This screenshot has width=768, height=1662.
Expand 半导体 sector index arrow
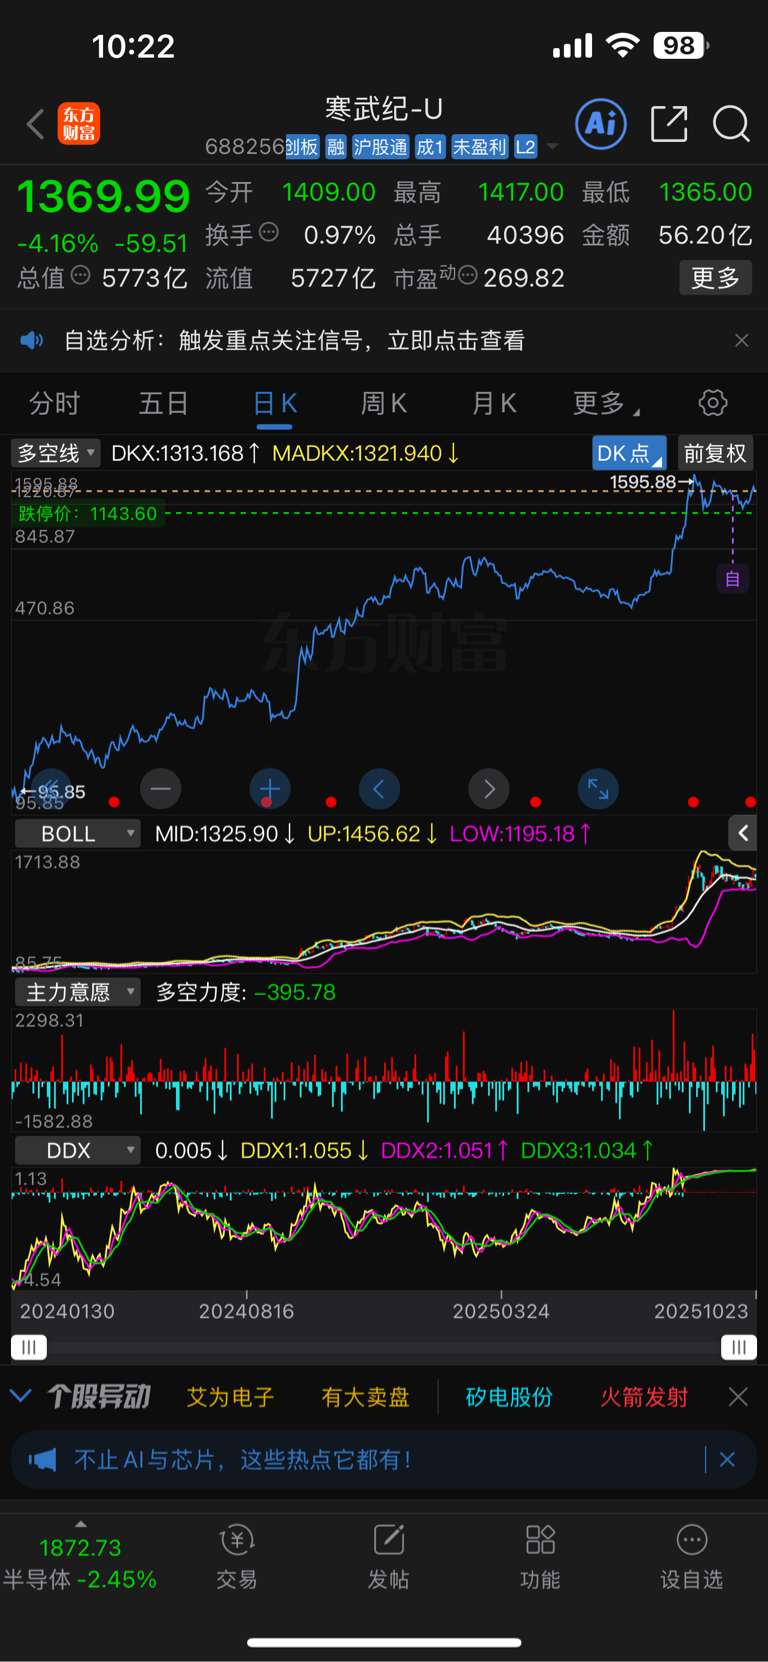[81, 1524]
